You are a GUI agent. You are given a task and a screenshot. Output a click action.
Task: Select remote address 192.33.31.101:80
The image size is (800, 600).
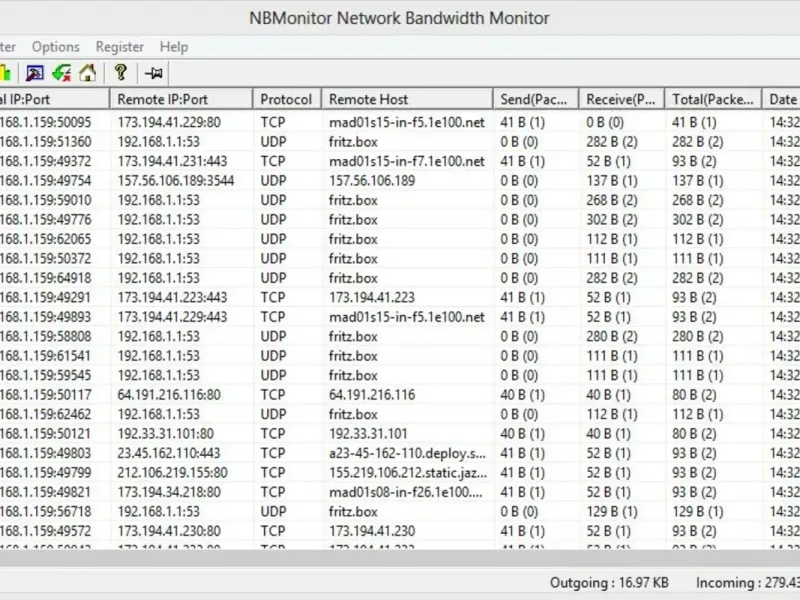(x=165, y=434)
